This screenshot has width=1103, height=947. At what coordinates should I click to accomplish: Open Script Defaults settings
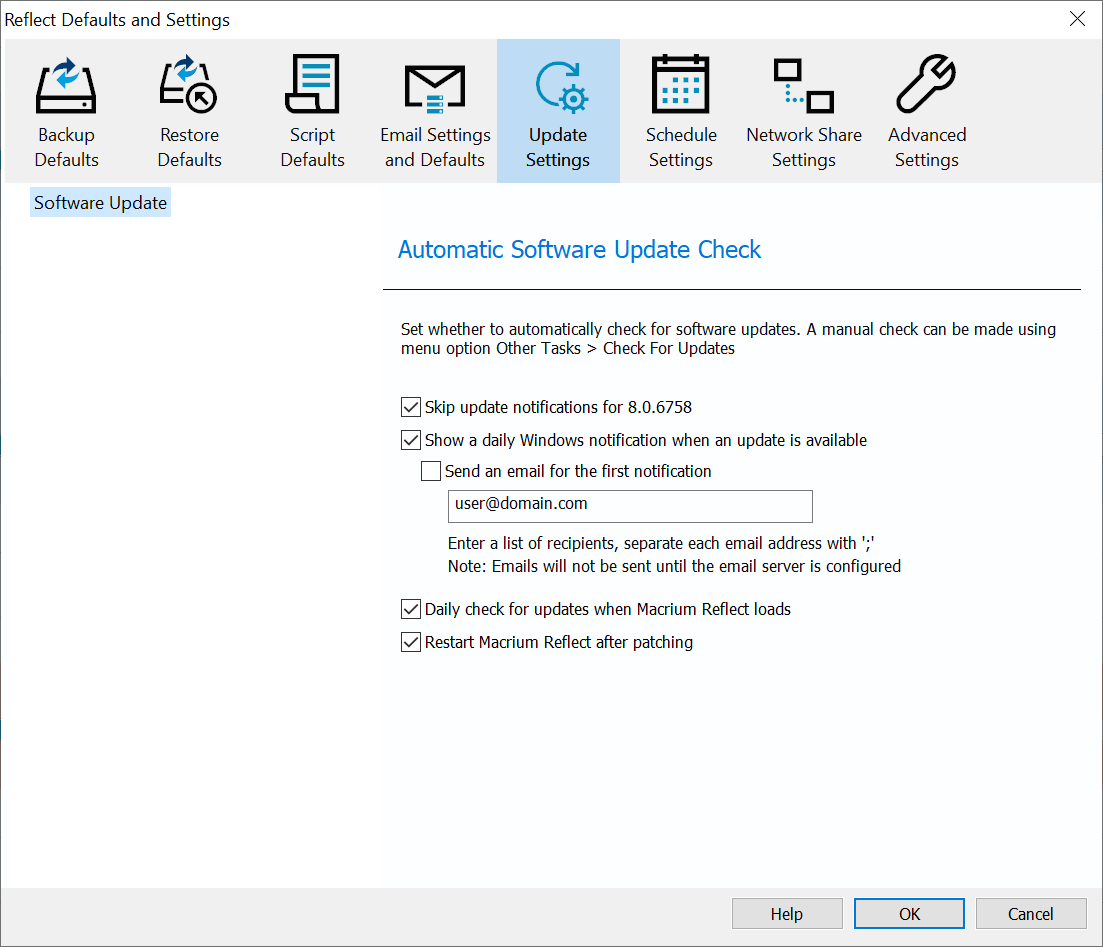312,110
